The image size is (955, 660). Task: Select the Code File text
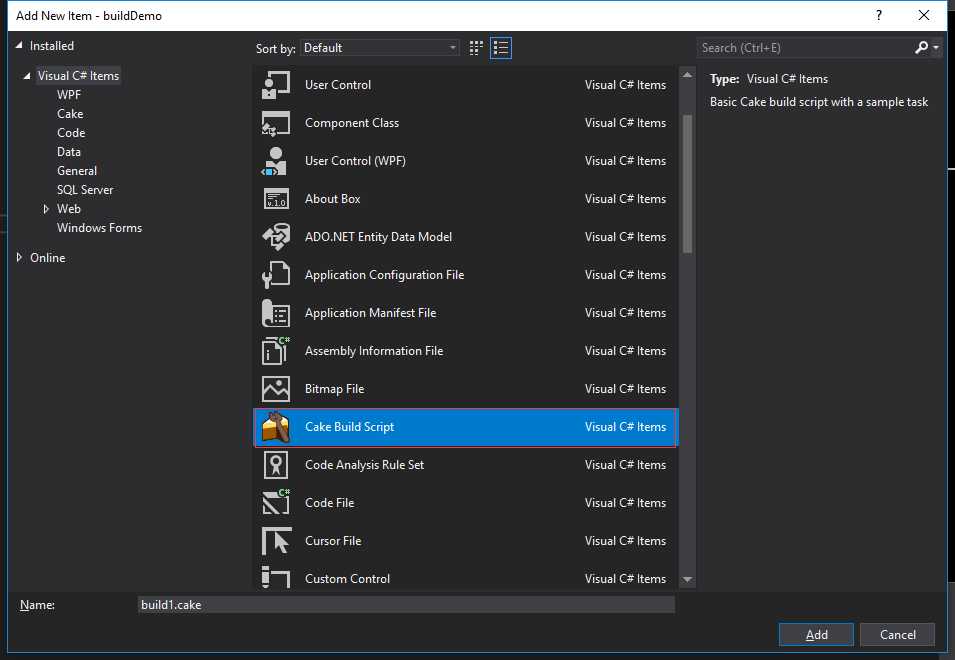point(329,502)
